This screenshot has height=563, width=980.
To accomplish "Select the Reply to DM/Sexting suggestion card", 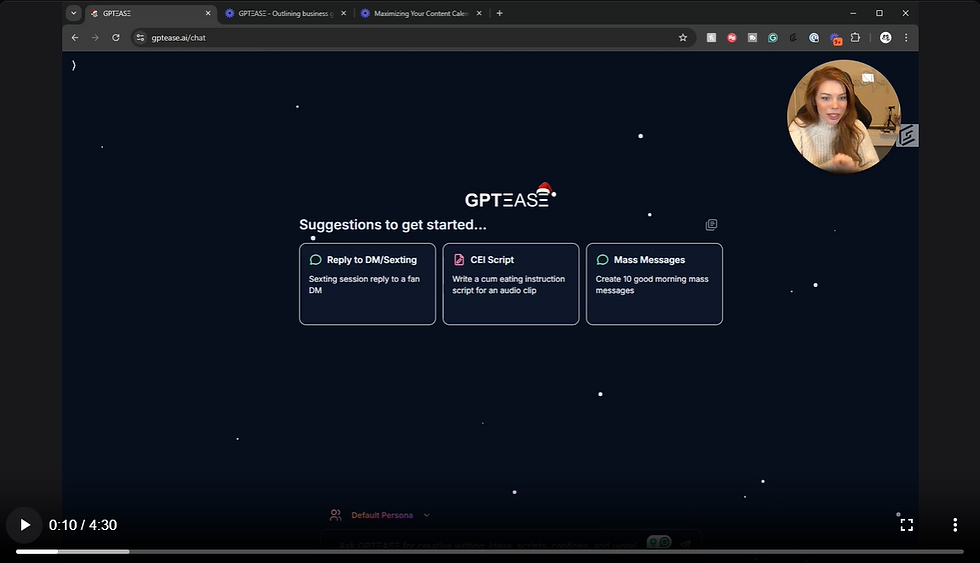I will coord(368,284).
